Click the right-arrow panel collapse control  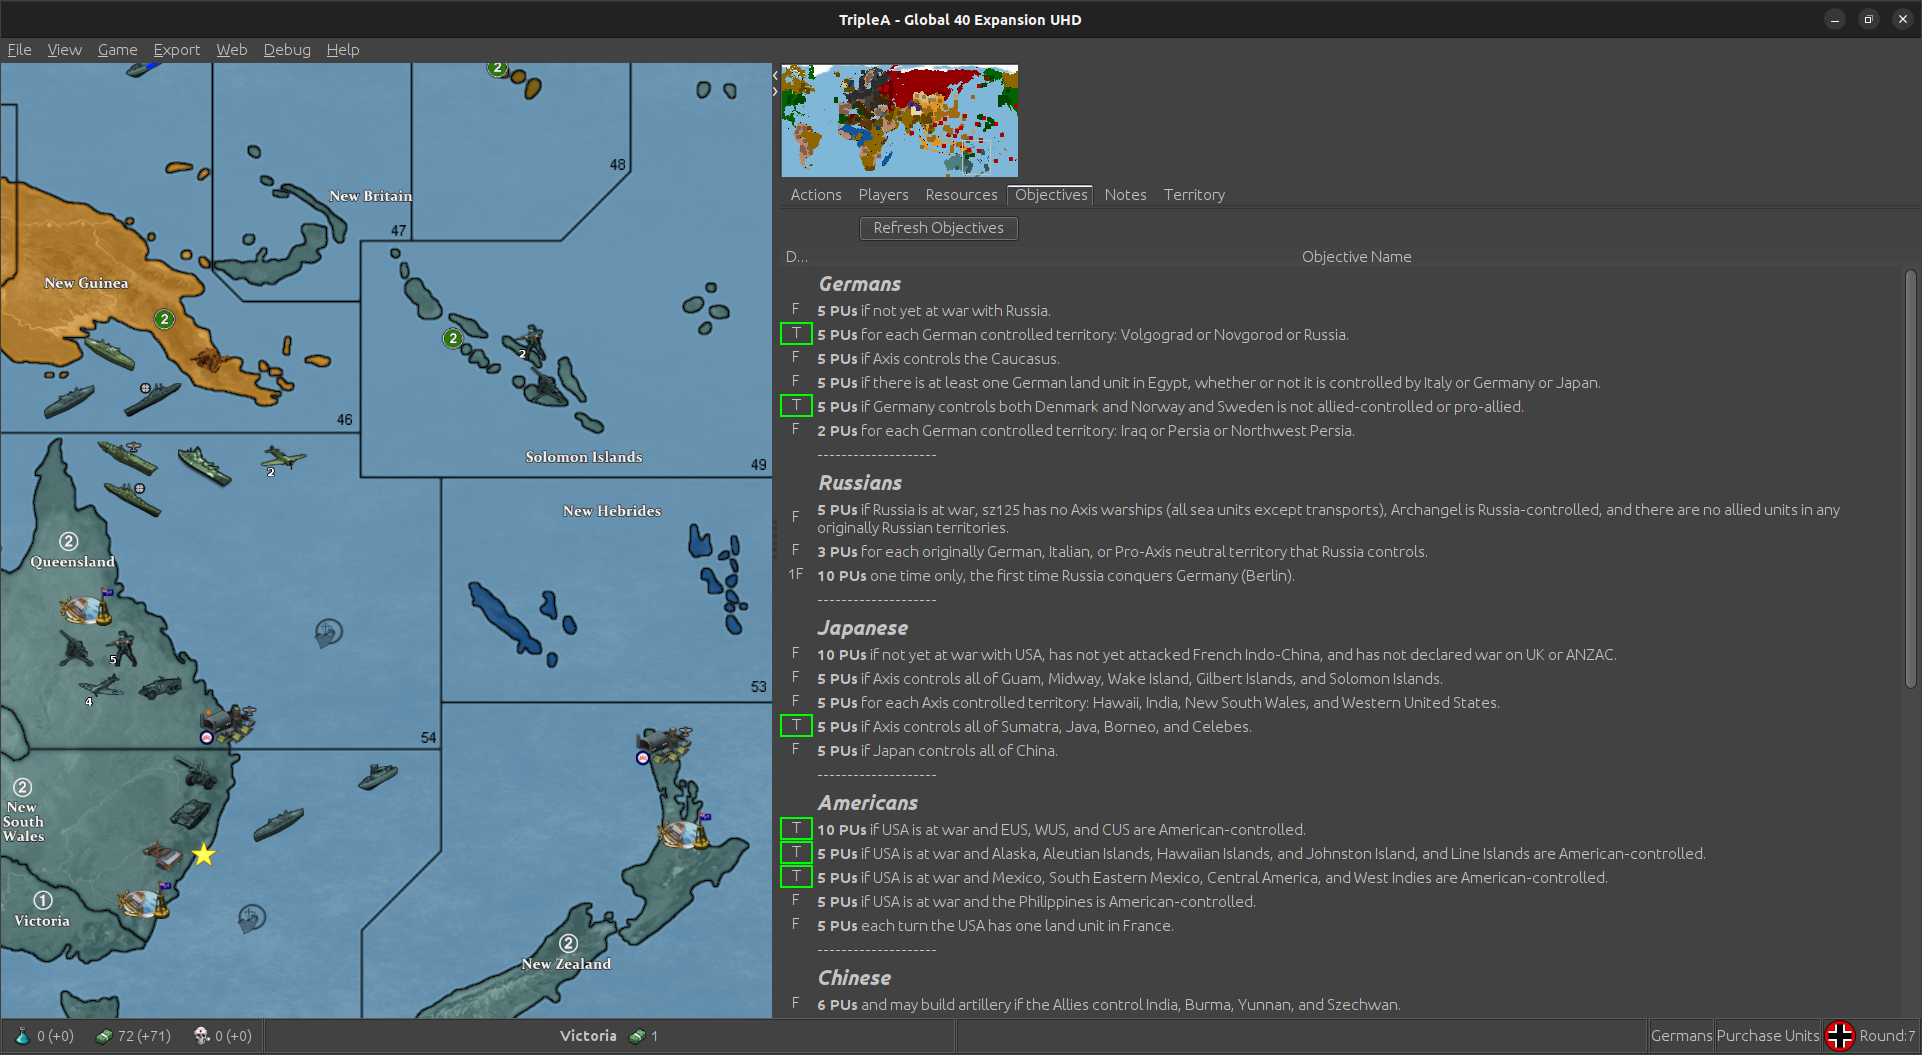pyautogui.click(x=775, y=92)
